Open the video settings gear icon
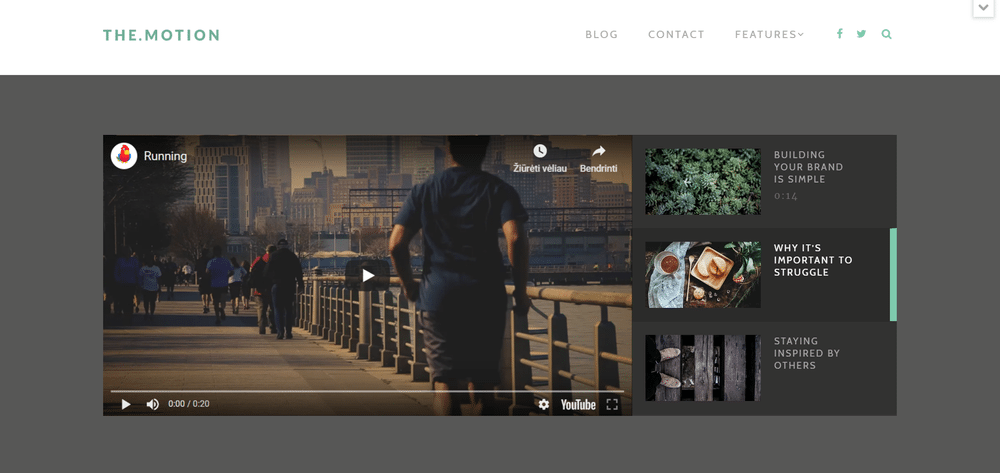The height and width of the screenshot is (473, 1000). click(543, 404)
